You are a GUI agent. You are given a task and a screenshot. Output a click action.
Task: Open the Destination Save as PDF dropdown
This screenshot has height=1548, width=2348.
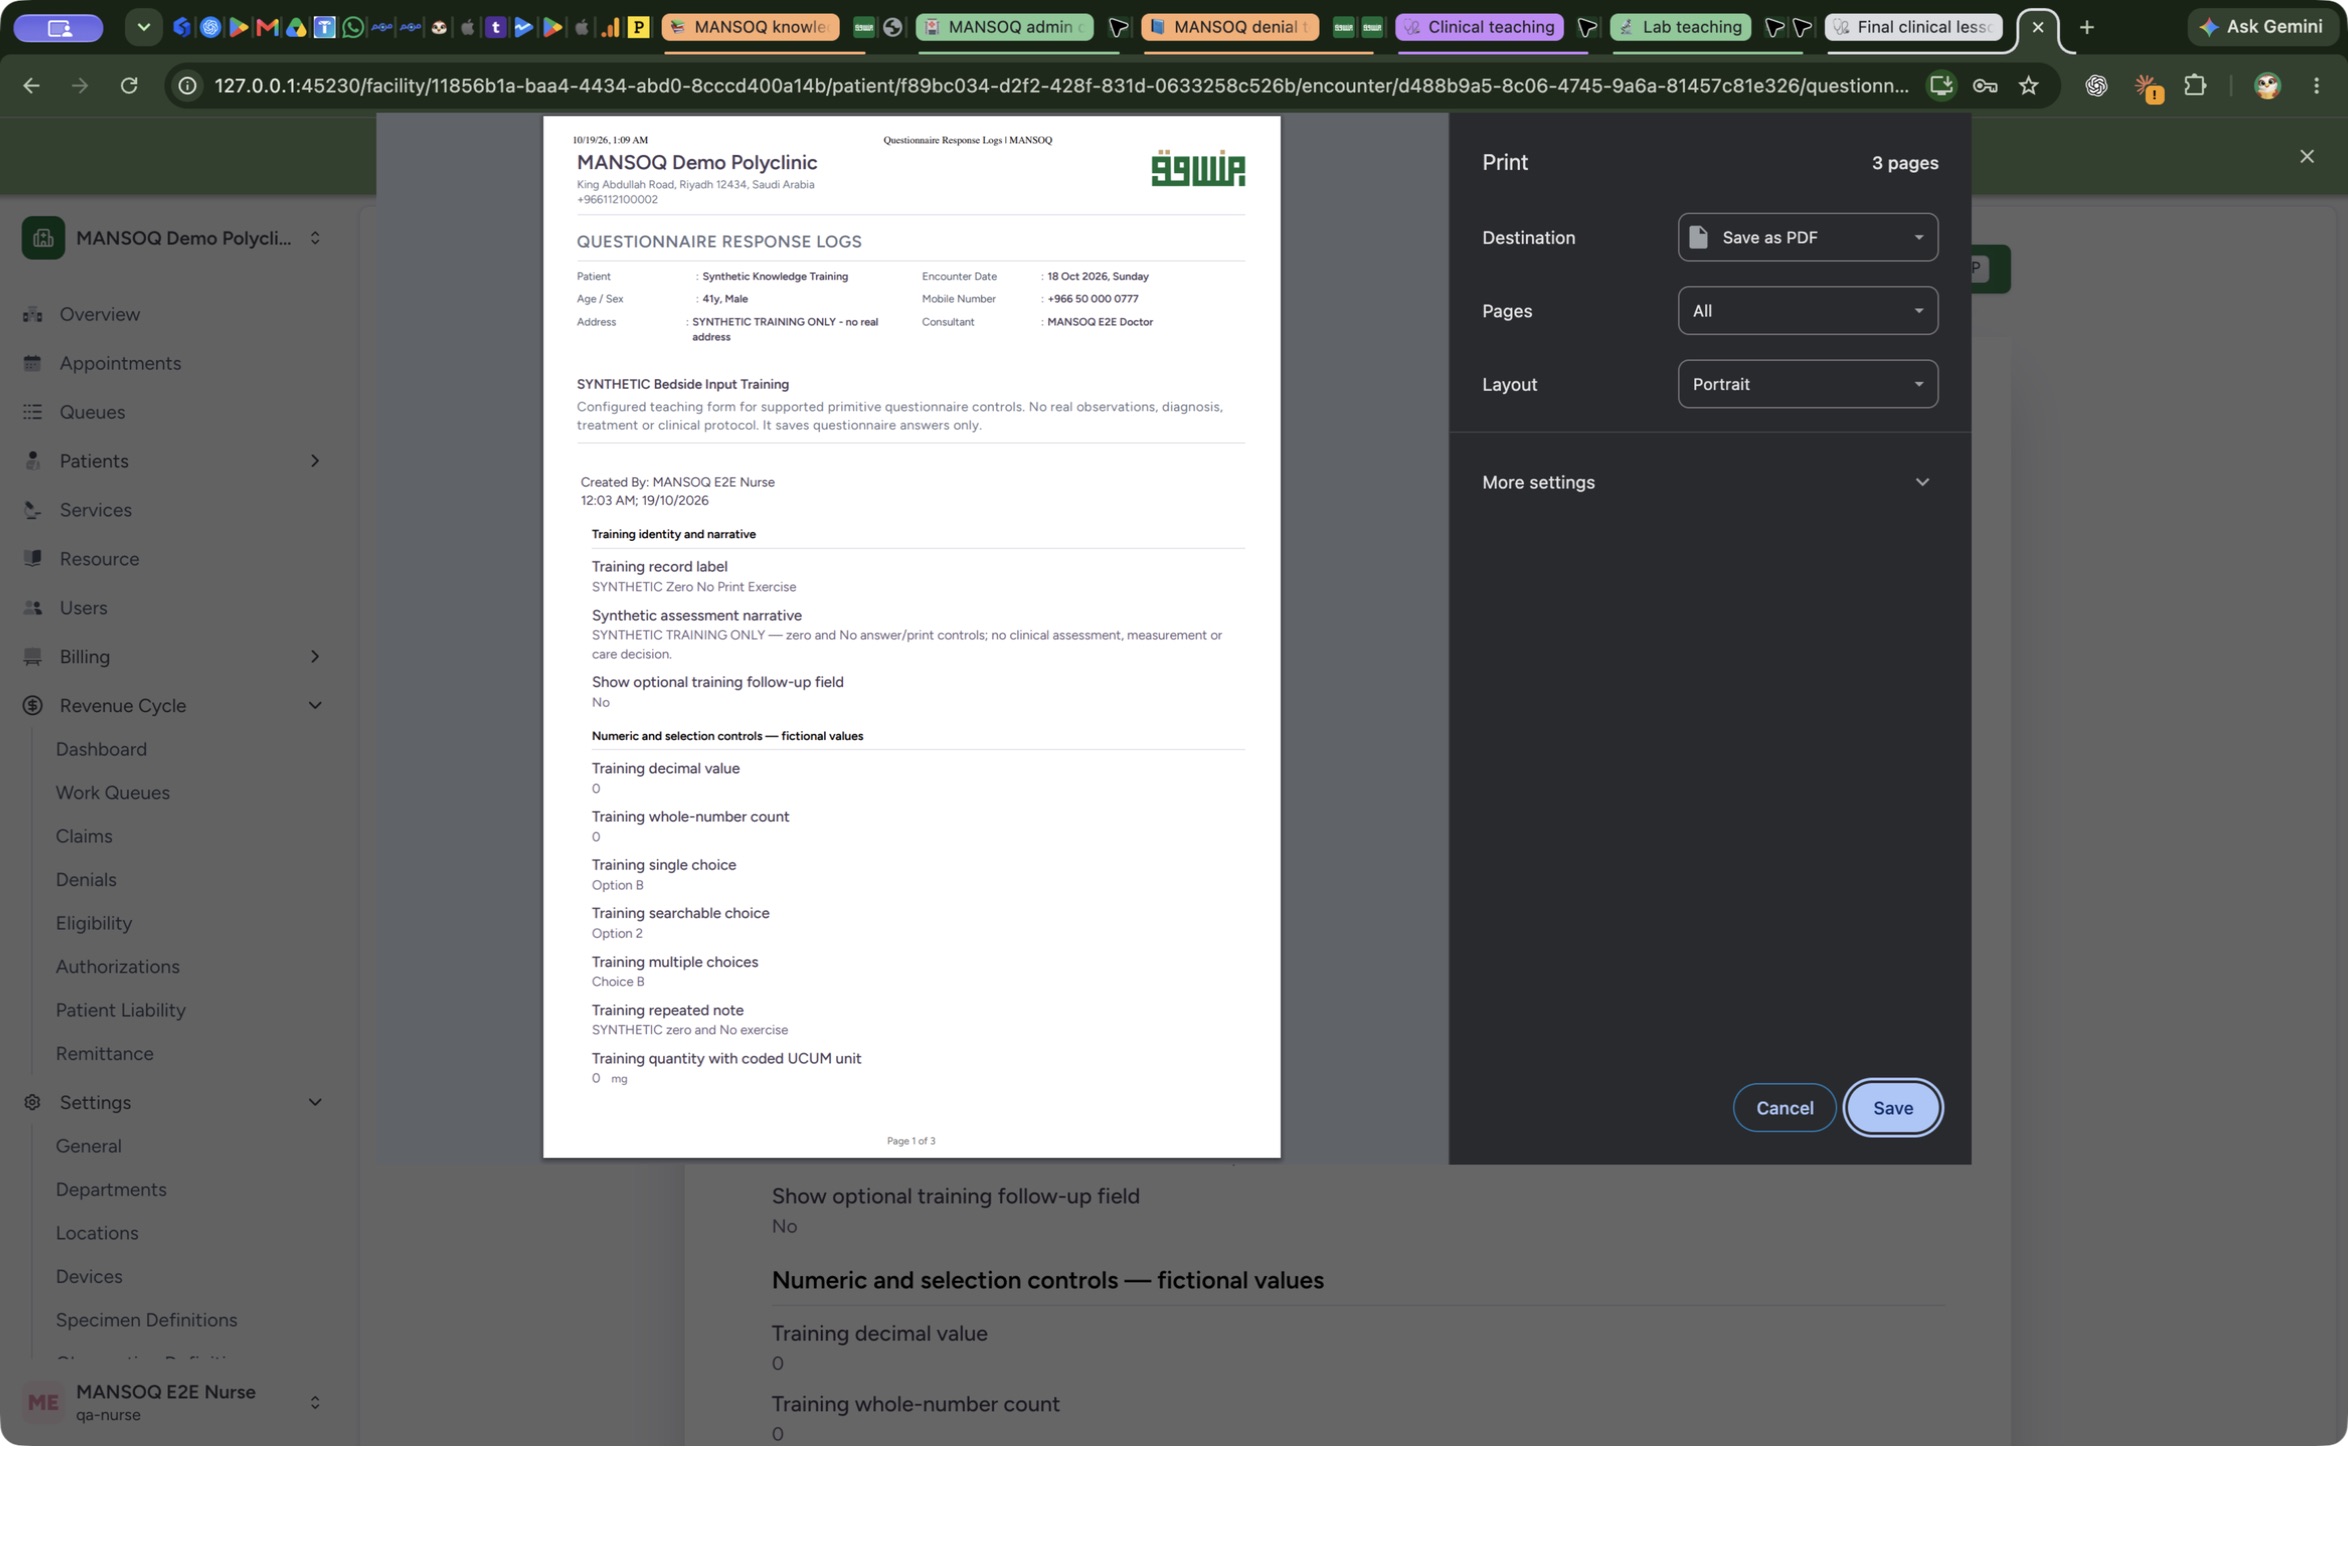1807,237
